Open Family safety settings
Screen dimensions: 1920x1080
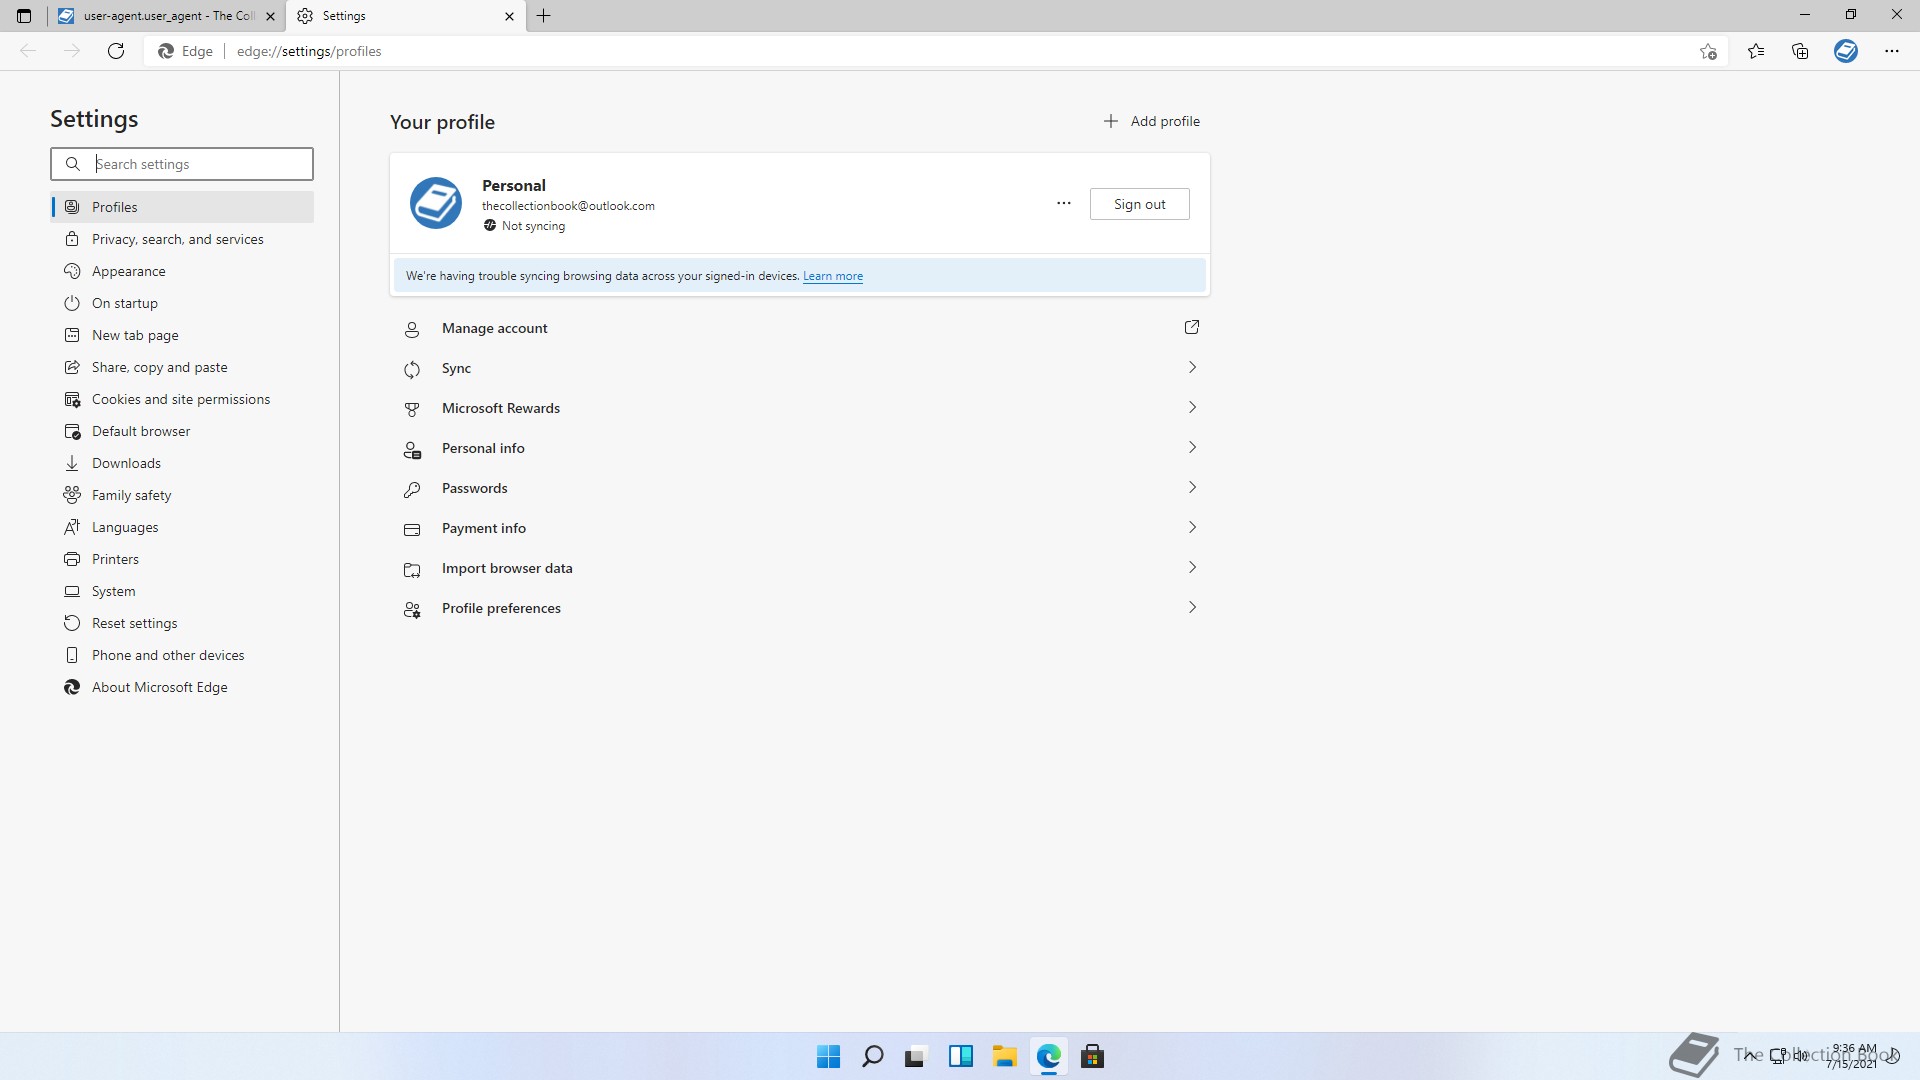point(182,495)
